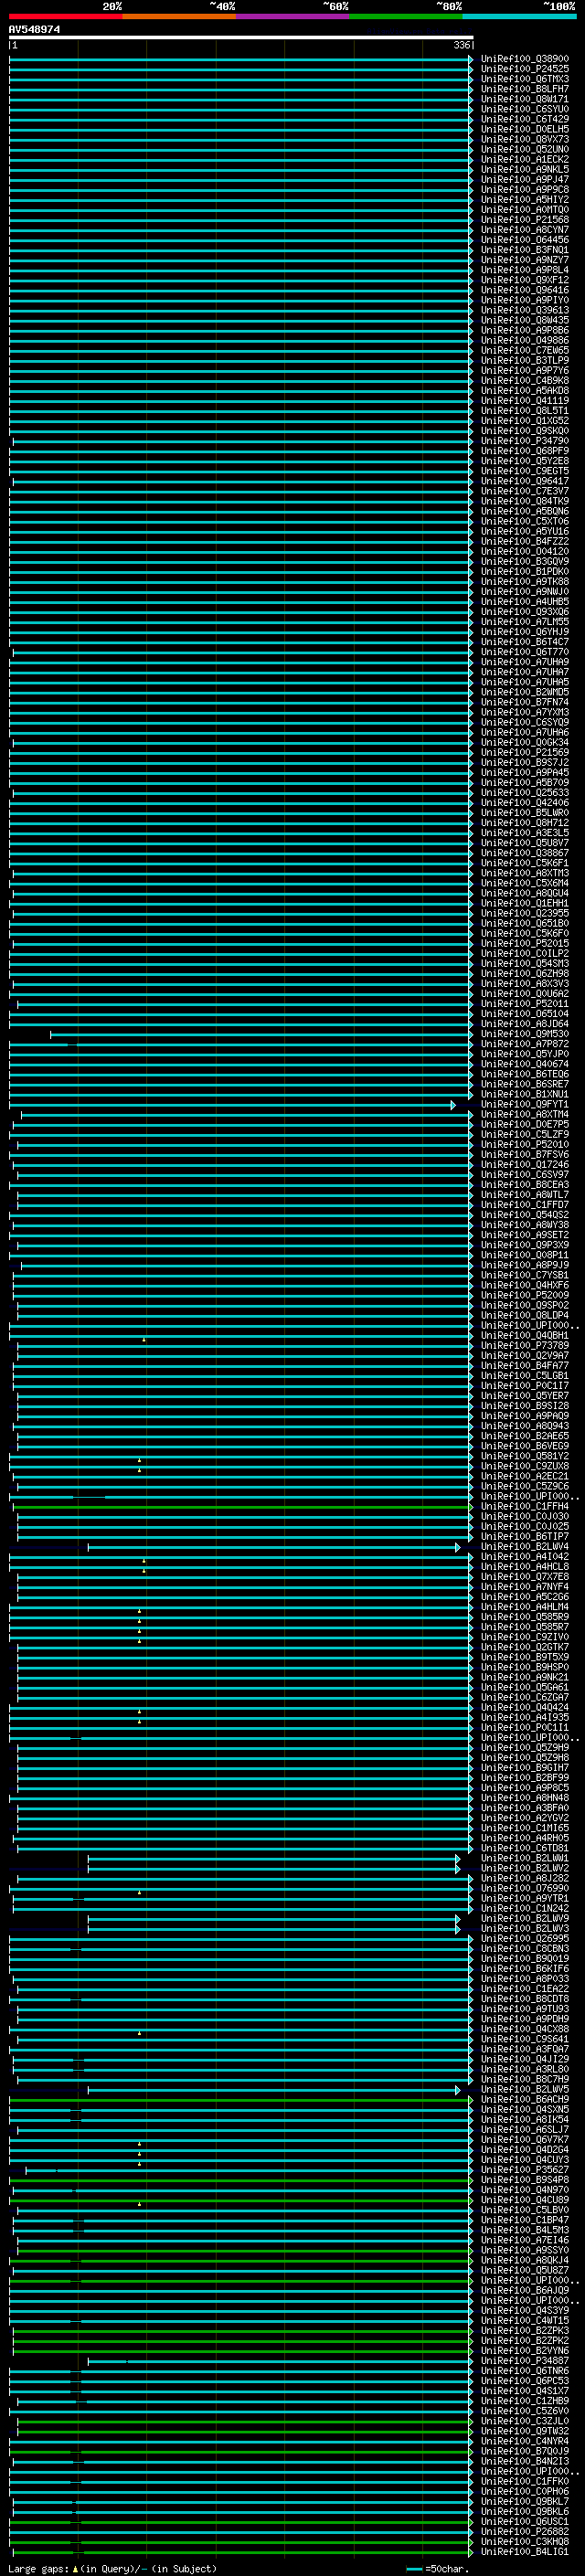Click the white query sequence bar
This screenshot has height=2576, width=585.
pyautogui.click(x=241, y=38)
